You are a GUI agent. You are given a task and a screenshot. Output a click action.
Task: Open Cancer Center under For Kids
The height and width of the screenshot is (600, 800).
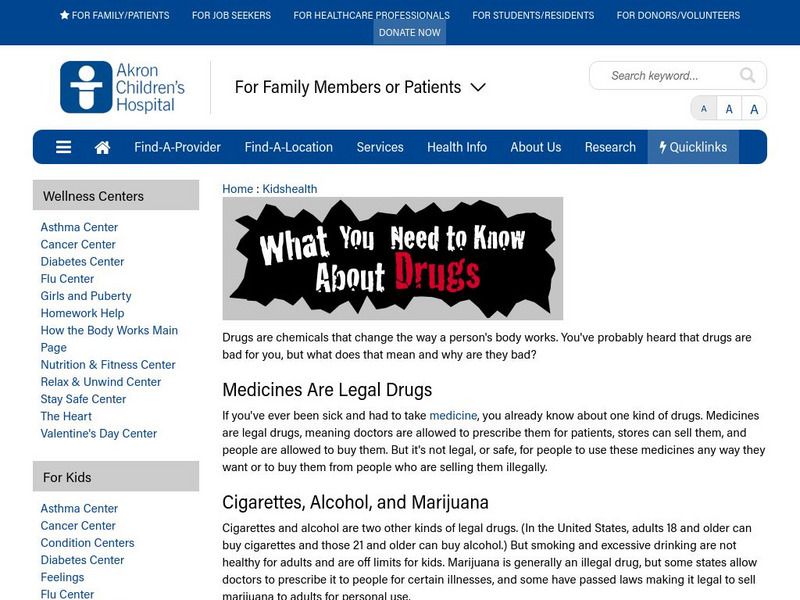[78, 526]
